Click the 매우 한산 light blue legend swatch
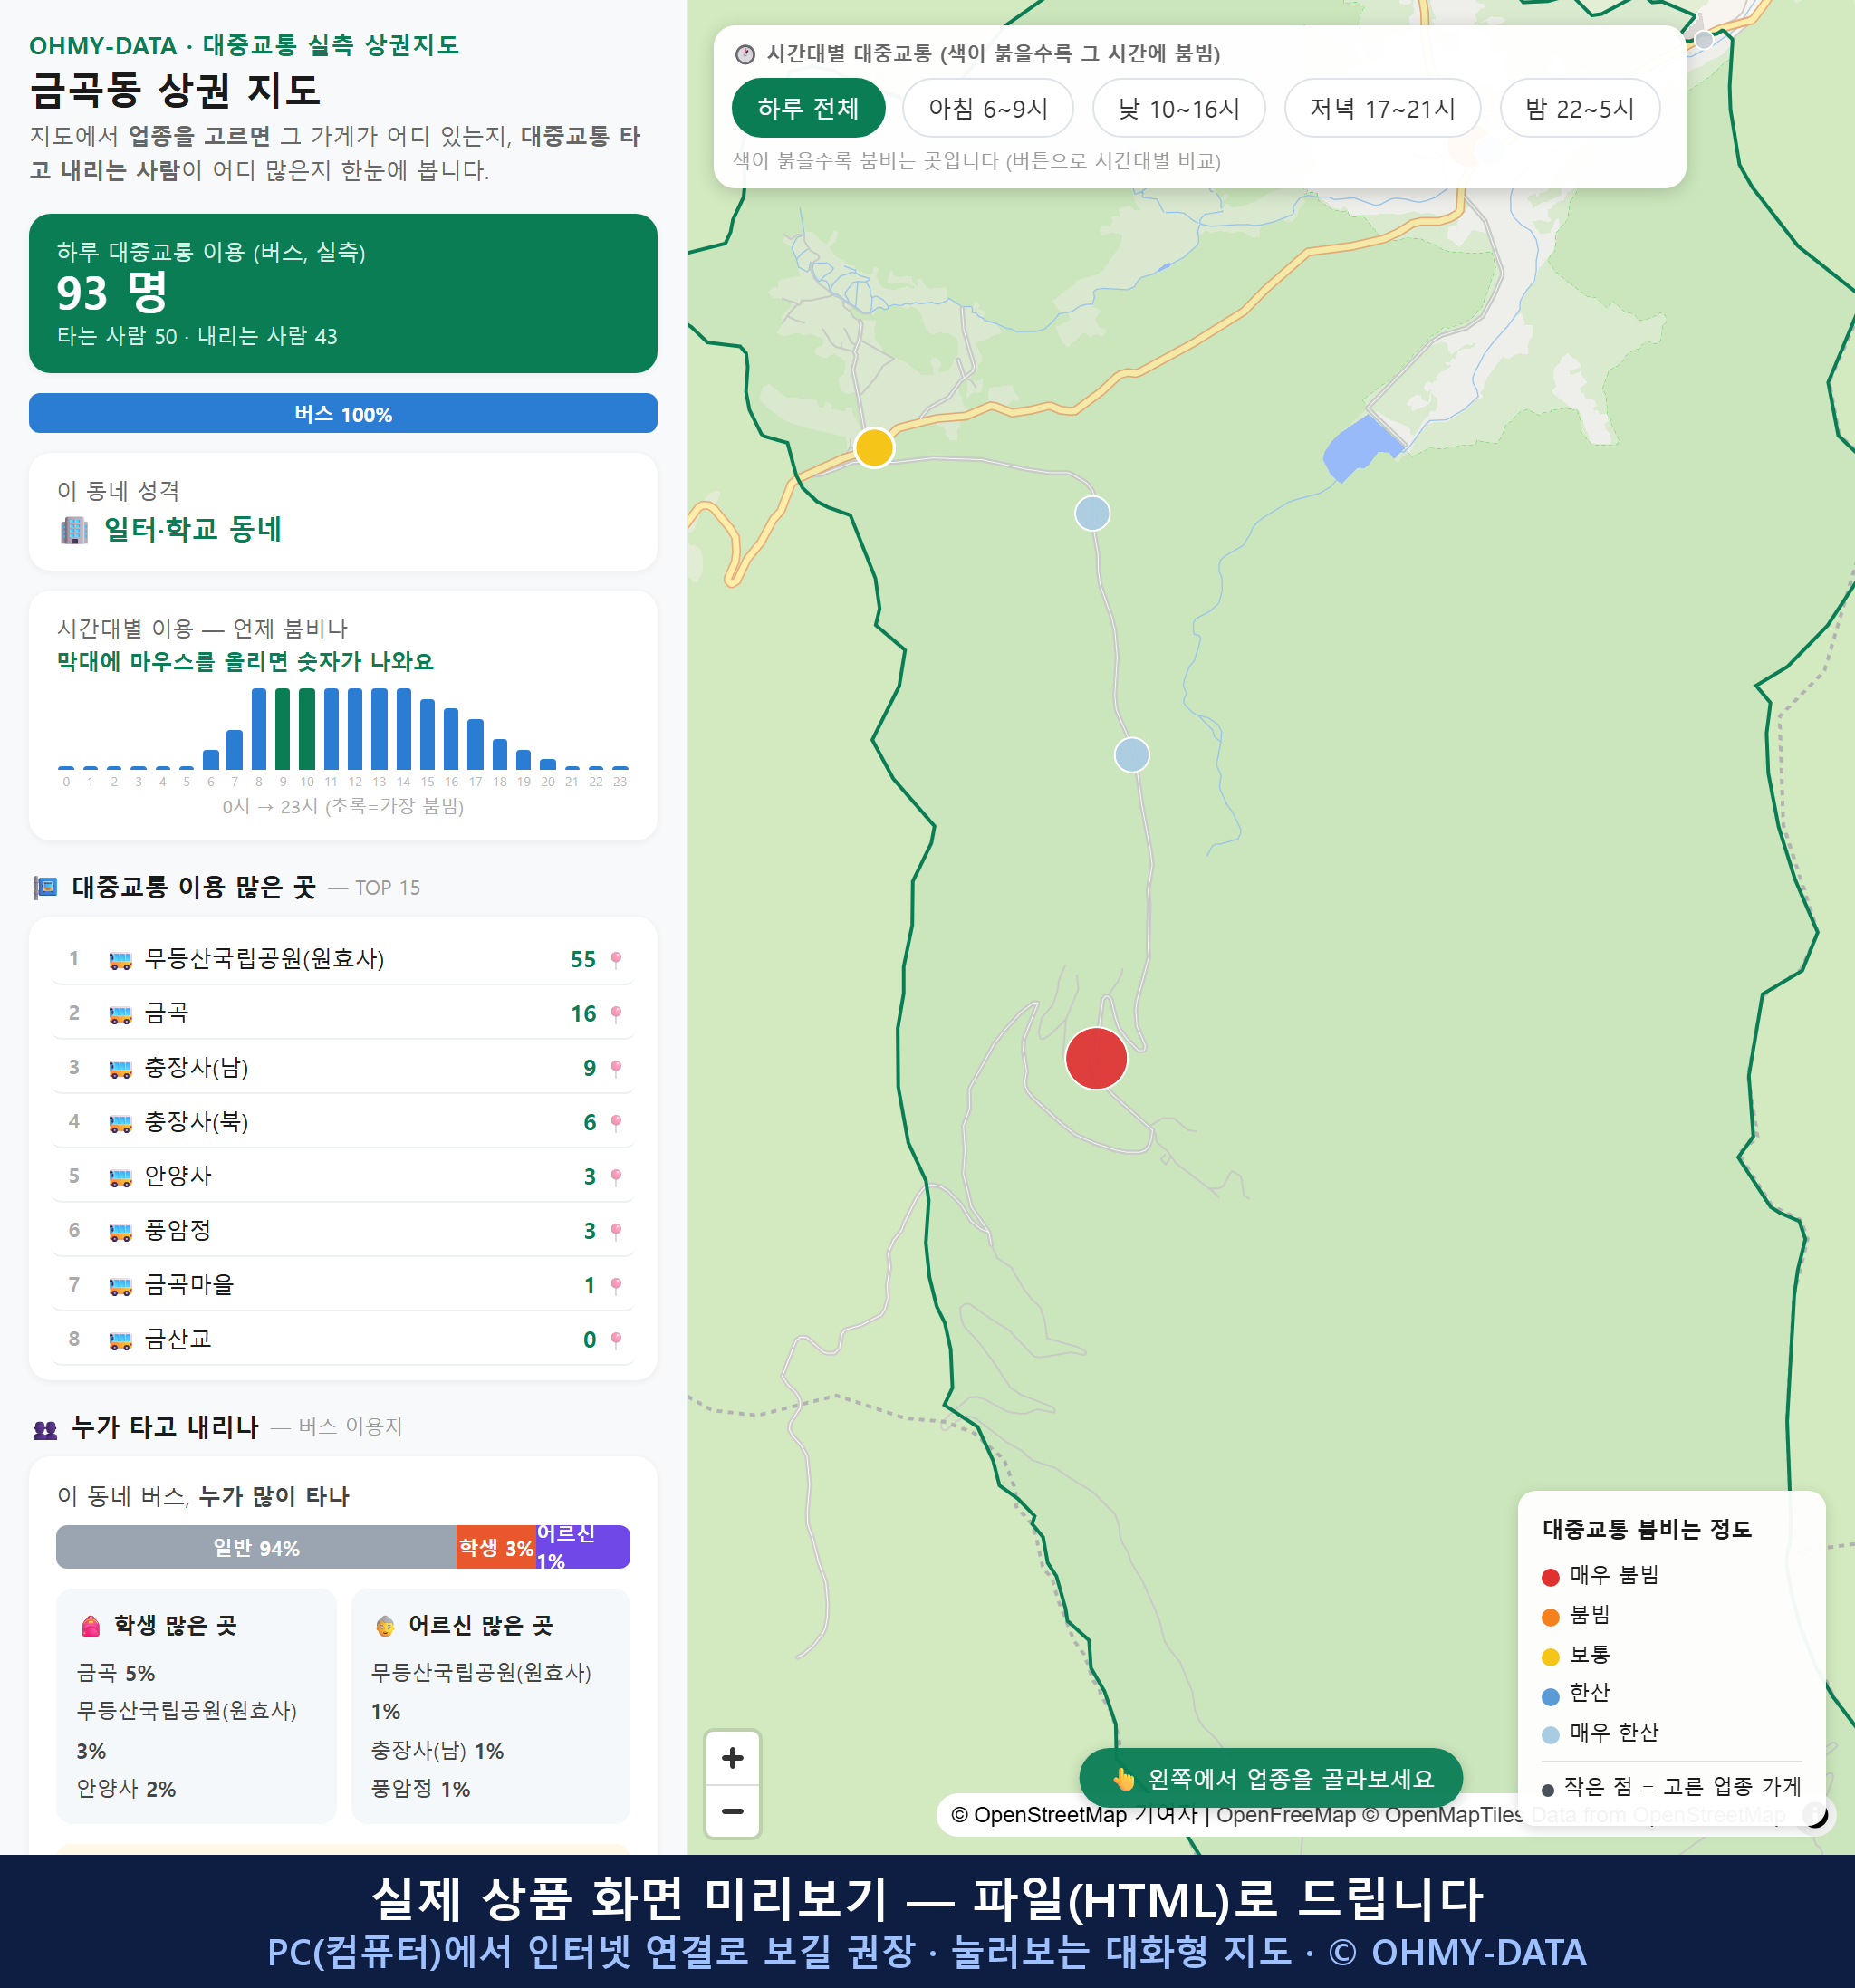Image resolution: width=1855 pixels, height=1988 pixels. coord(1551,1735)
